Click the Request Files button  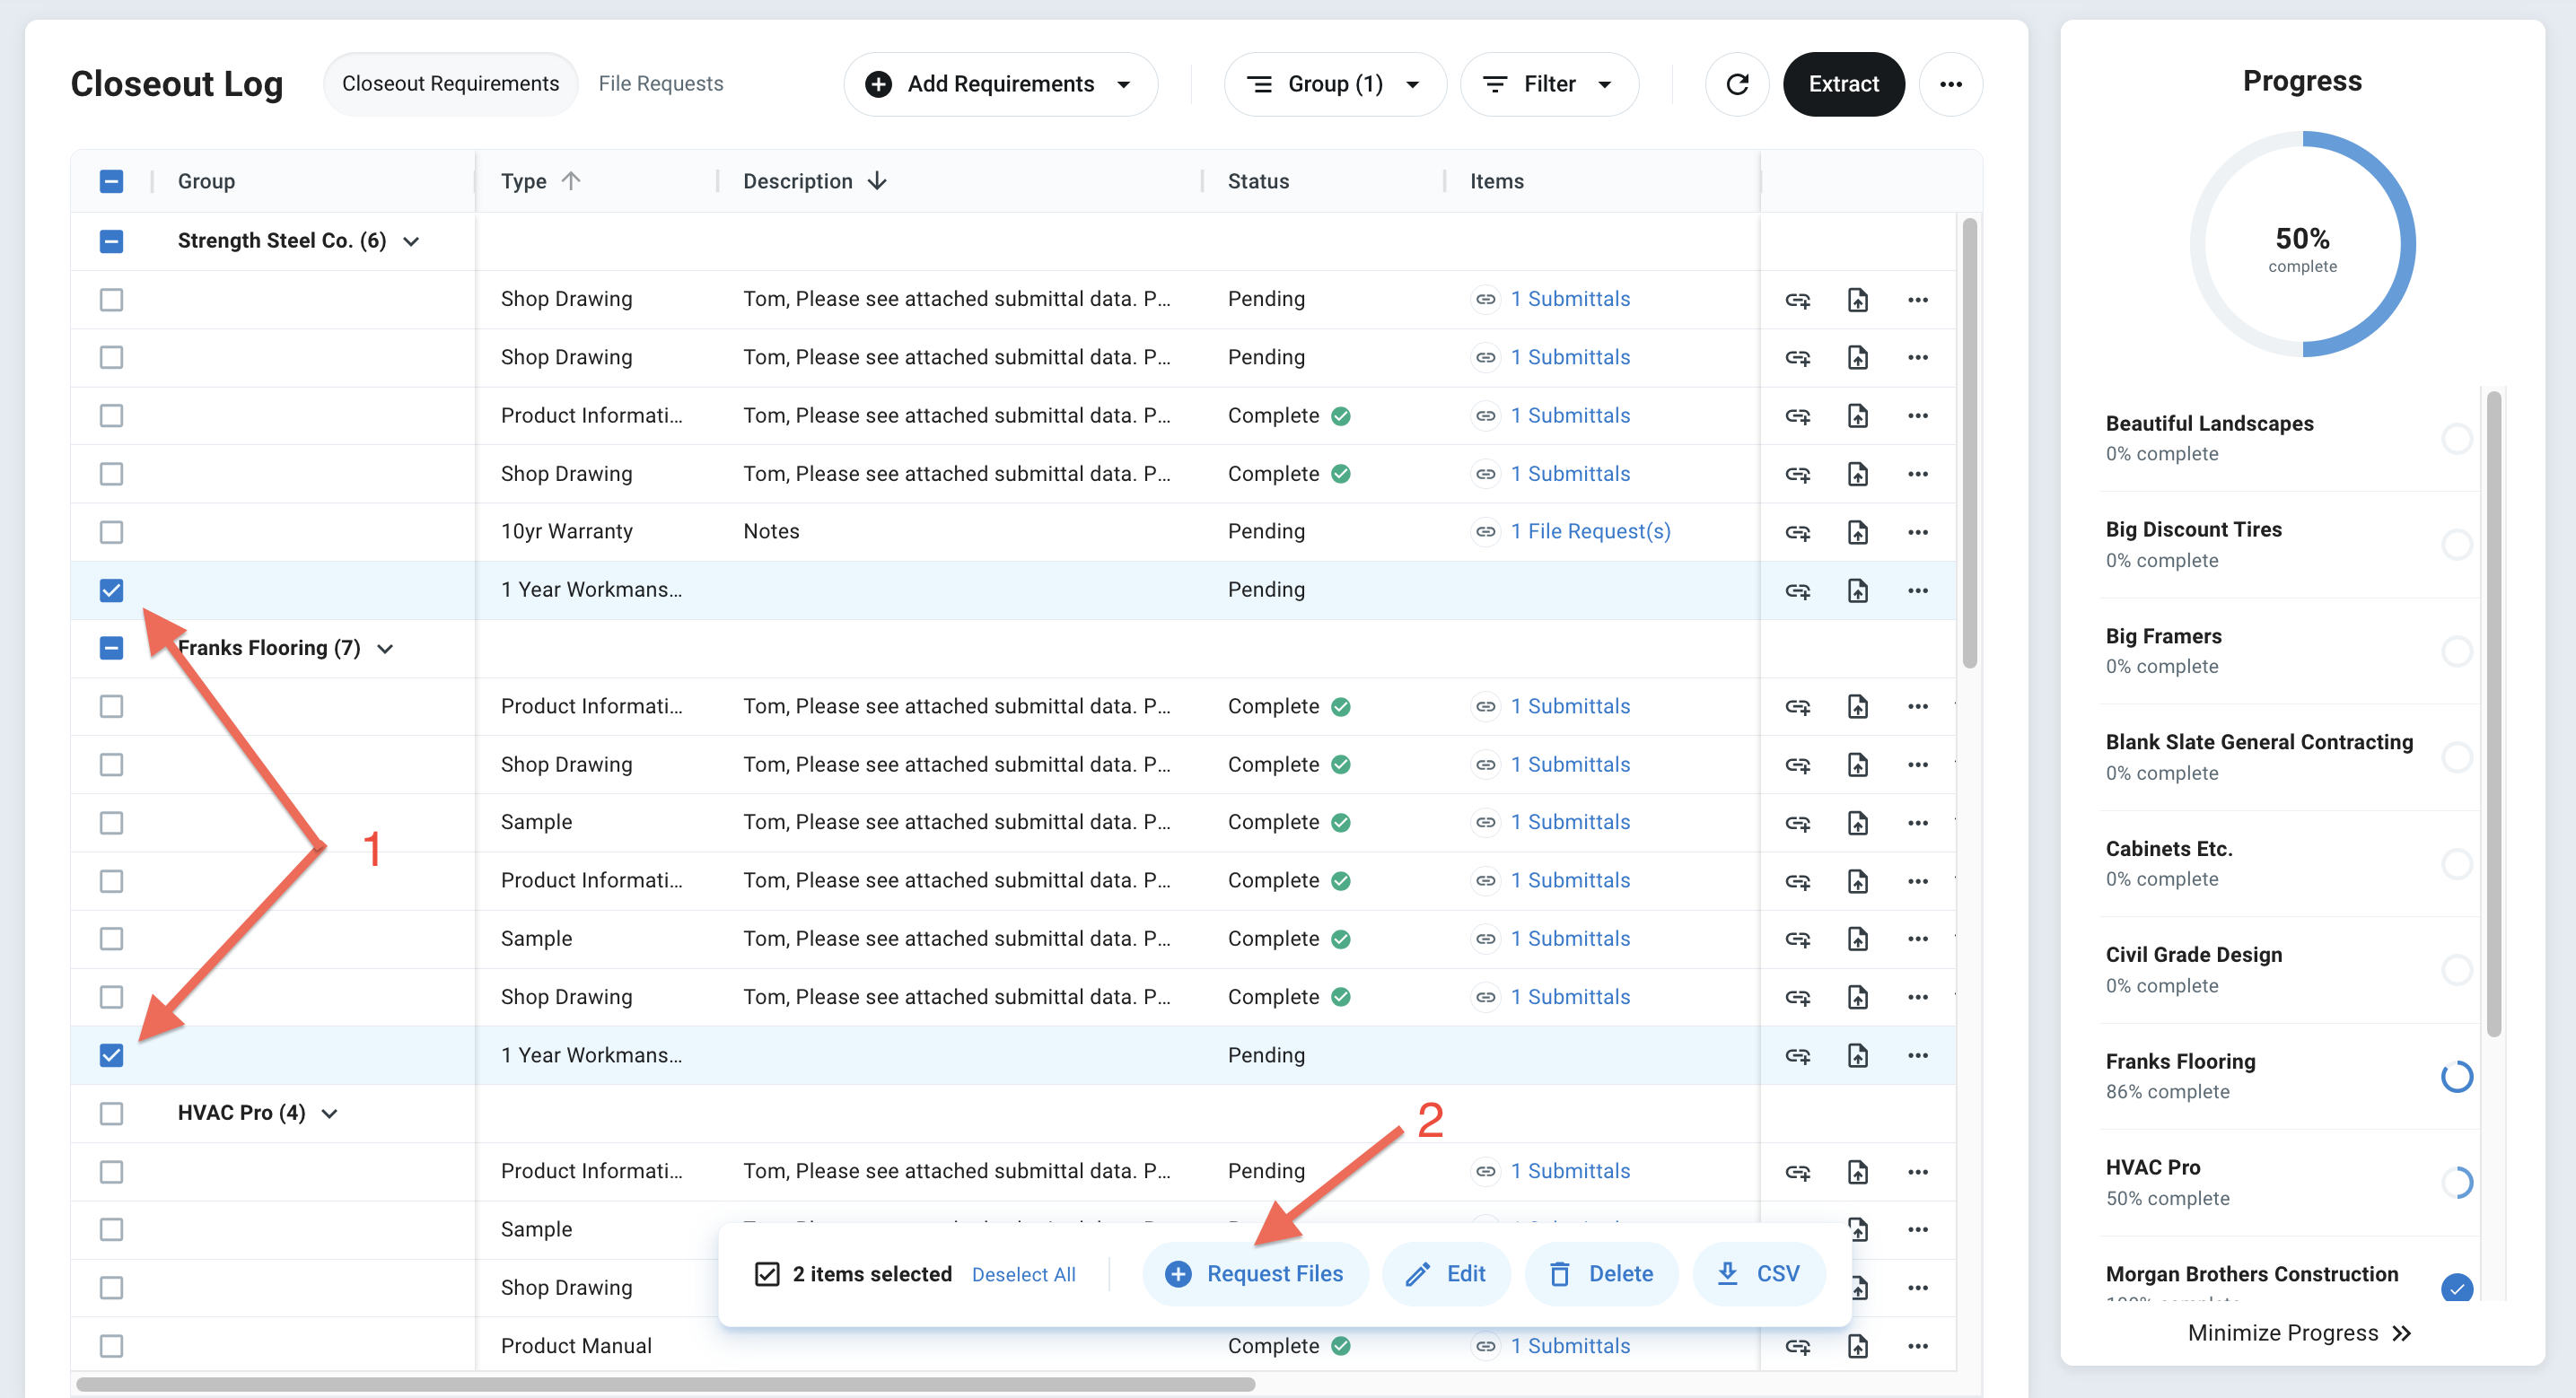1254,1273
